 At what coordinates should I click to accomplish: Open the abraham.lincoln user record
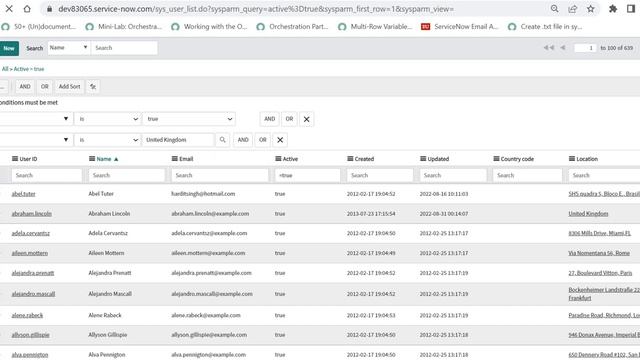coord(32,213)
